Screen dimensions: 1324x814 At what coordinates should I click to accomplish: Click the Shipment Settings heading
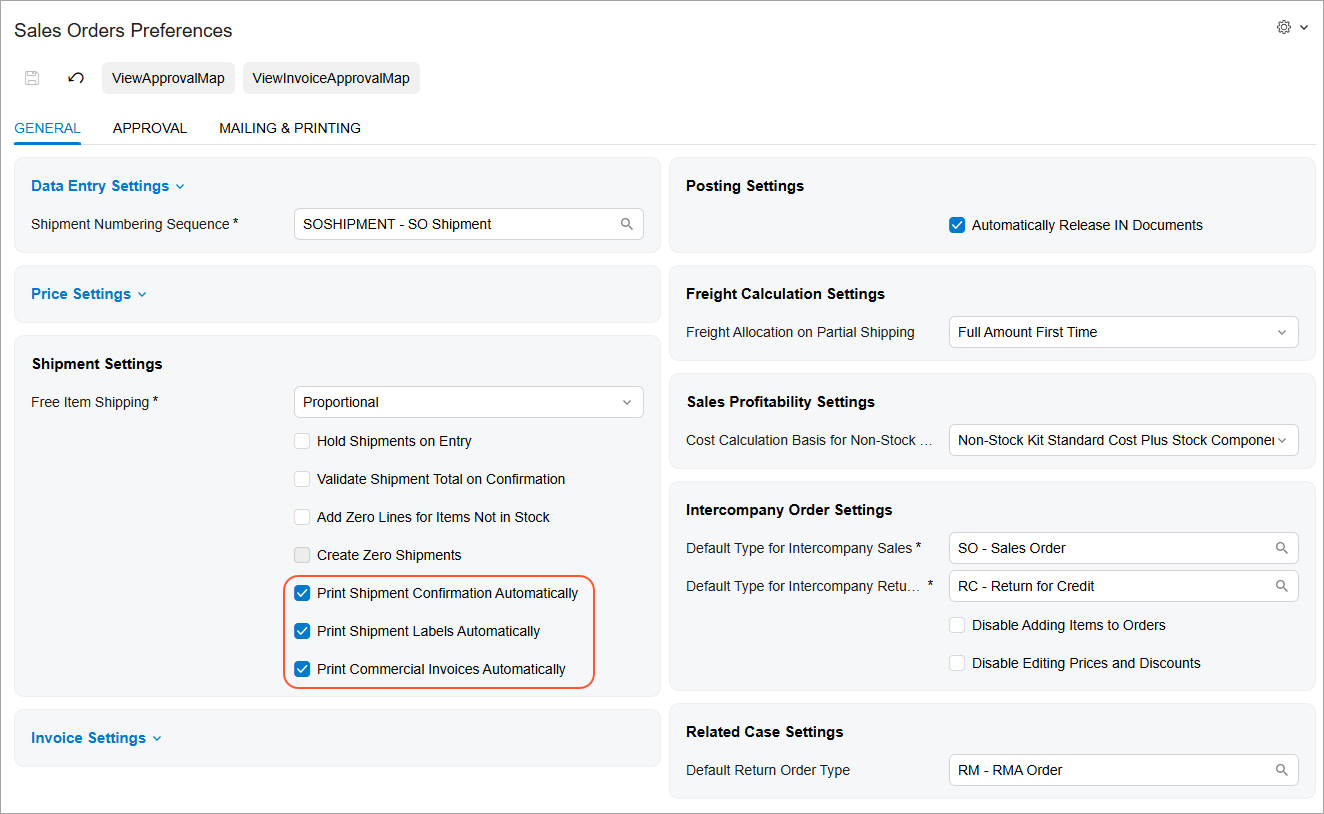point(97,364)
